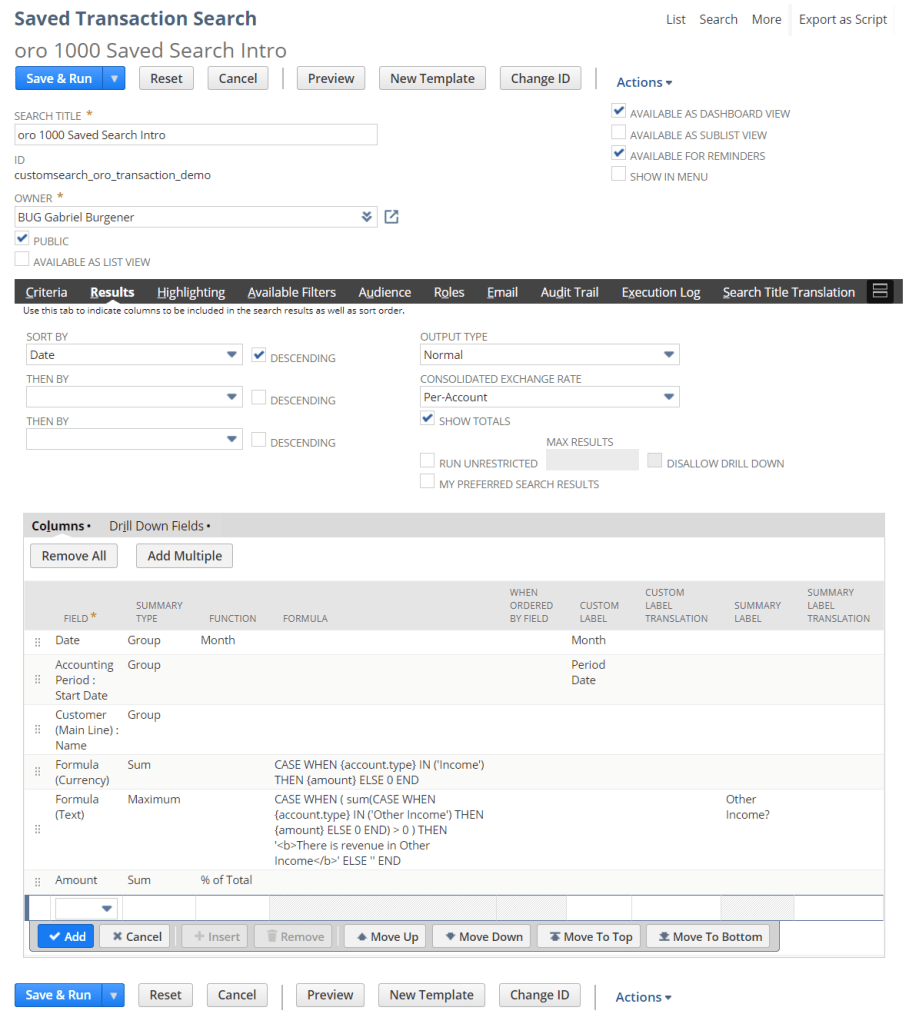
Task: Click Remove All columns button
Action: [74, 556]
